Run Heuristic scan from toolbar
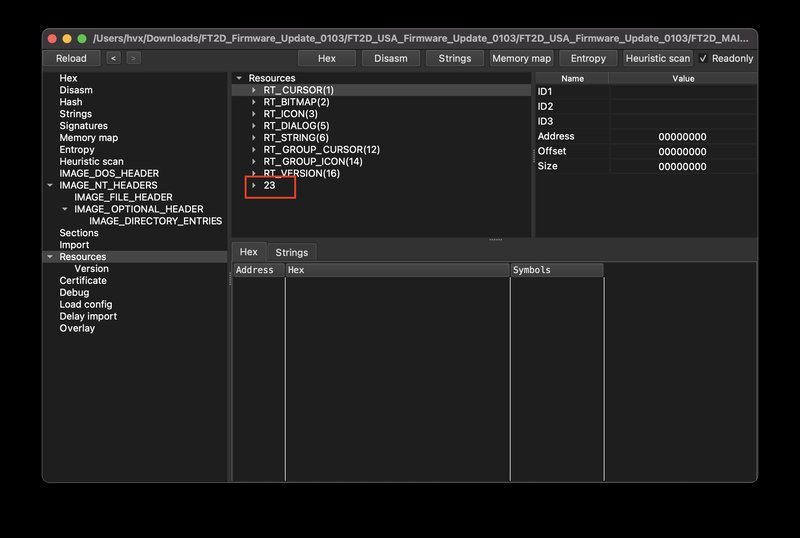The height and width of the screenshot is (538, 800). click(x=657, y=58)
